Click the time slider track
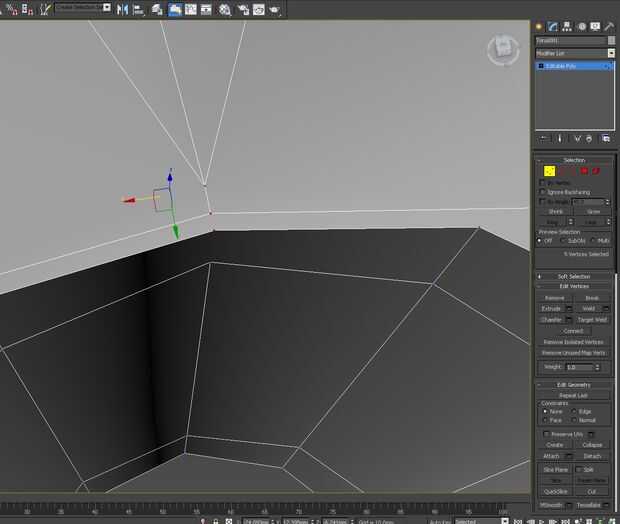620x524 pixels. coord(253,509)
